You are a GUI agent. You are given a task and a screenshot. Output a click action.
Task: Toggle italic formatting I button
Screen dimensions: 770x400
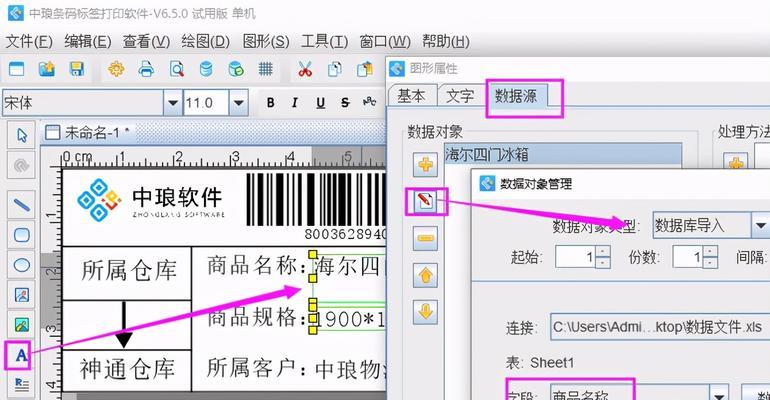pyautogui.click(x=295, y=103)
